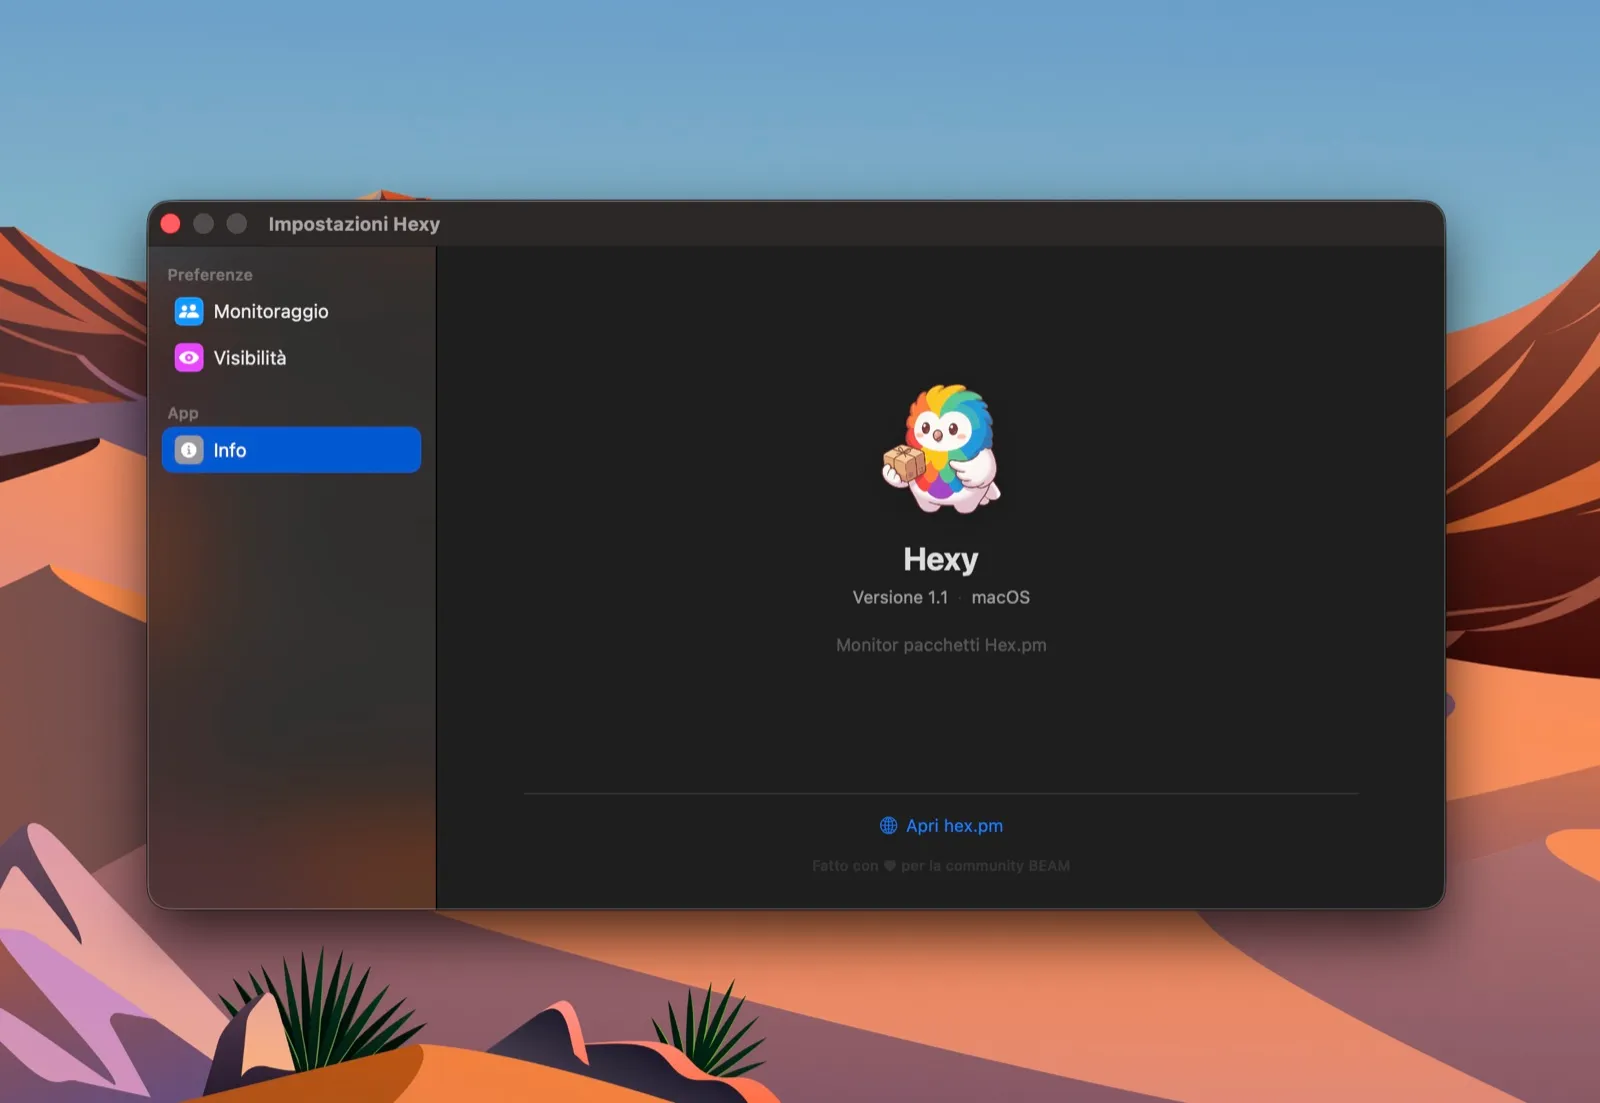
Task: Click the Monitor pacchetti Hex.pm description
Action: coord(941,645)
